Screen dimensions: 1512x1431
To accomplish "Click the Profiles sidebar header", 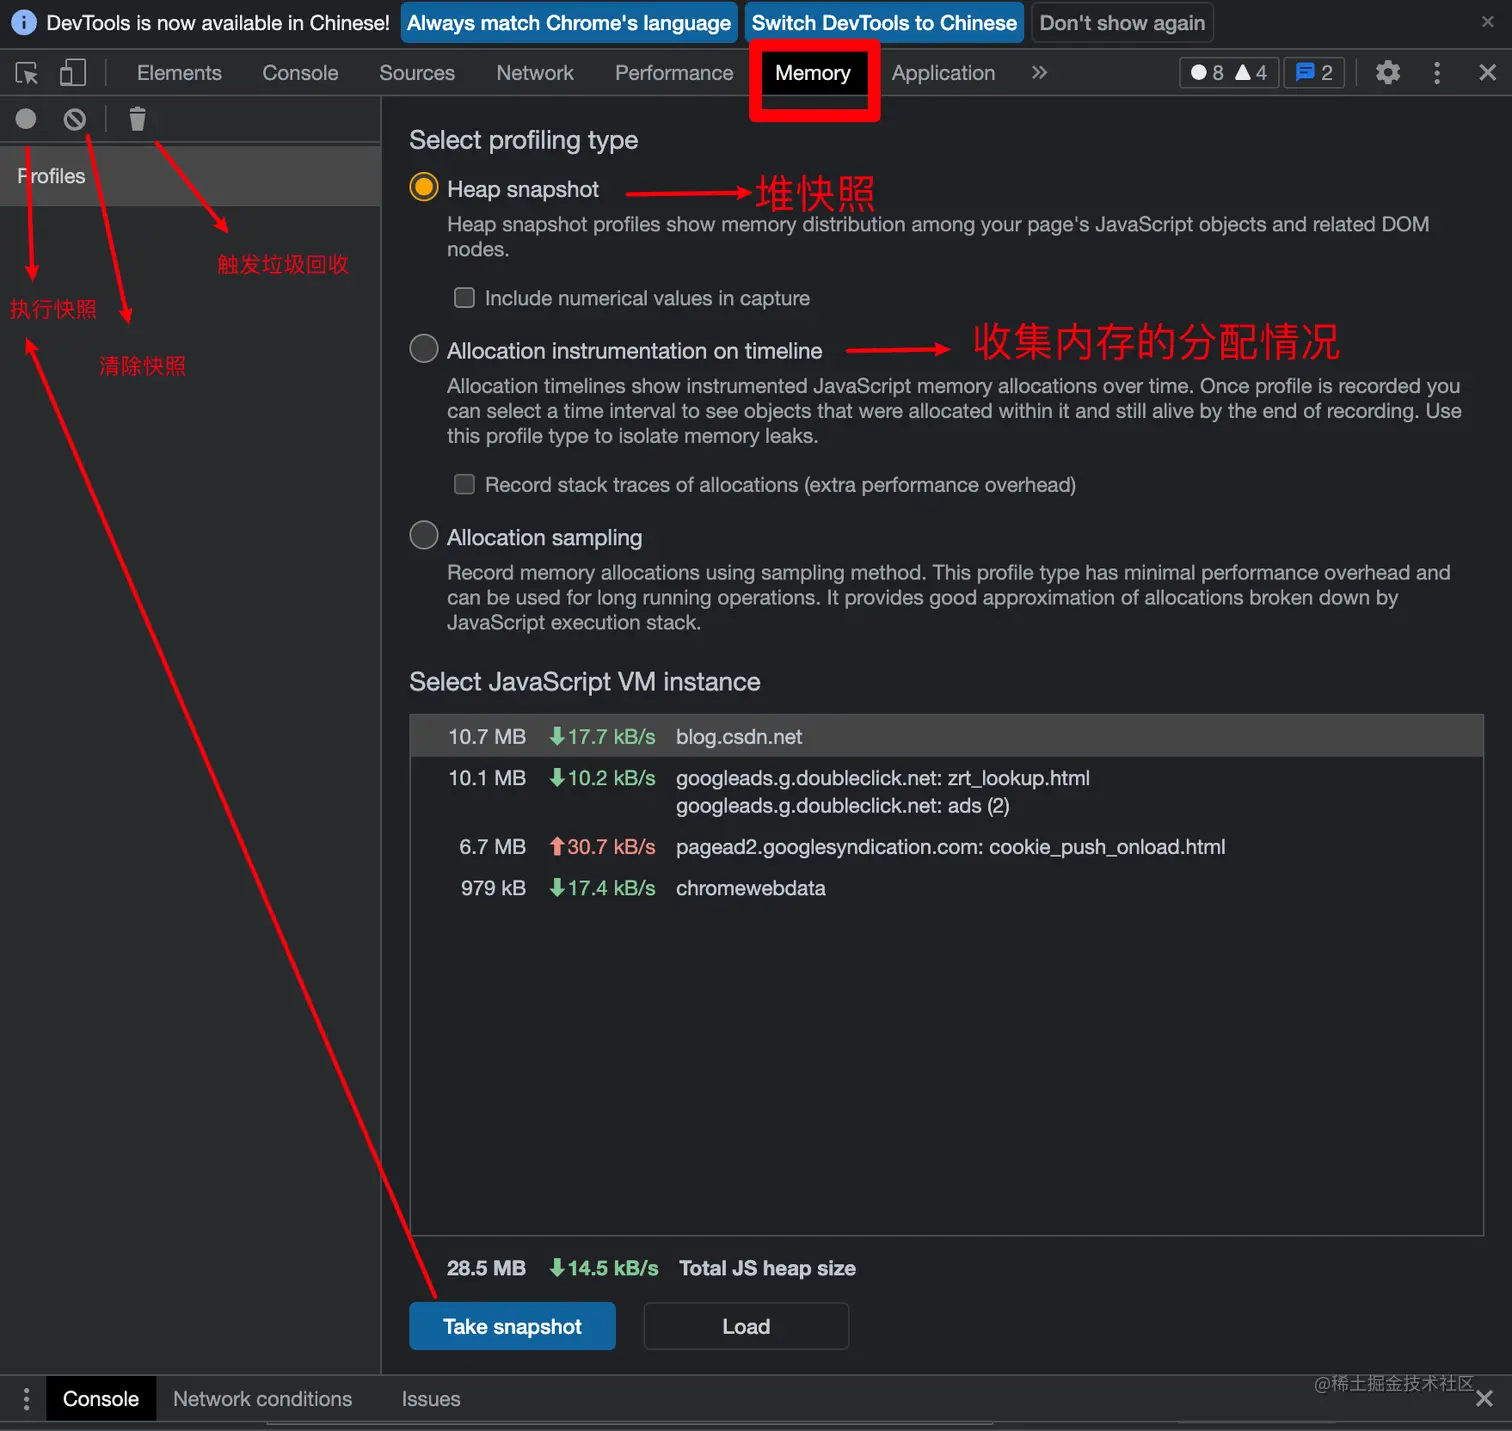I will coord(190,176).
